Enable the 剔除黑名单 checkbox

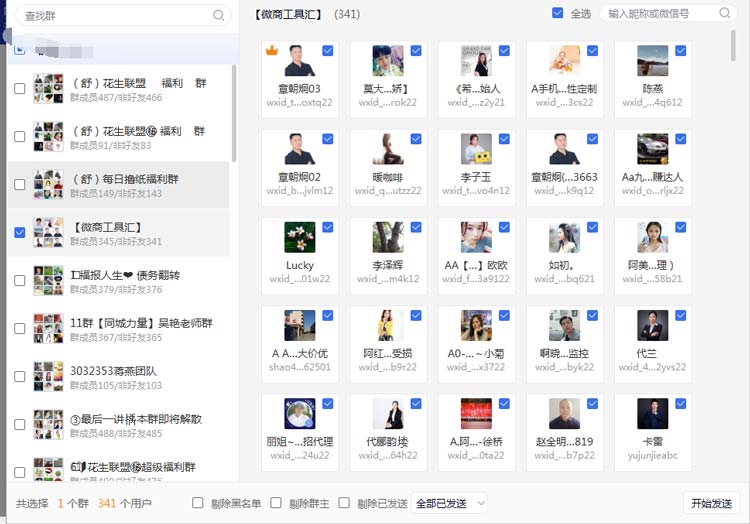tap(198, 503)
